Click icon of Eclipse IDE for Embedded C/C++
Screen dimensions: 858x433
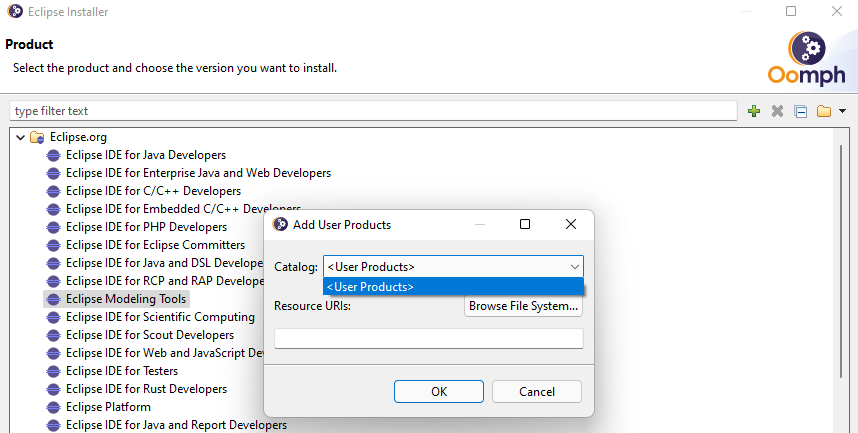point(54,210)
